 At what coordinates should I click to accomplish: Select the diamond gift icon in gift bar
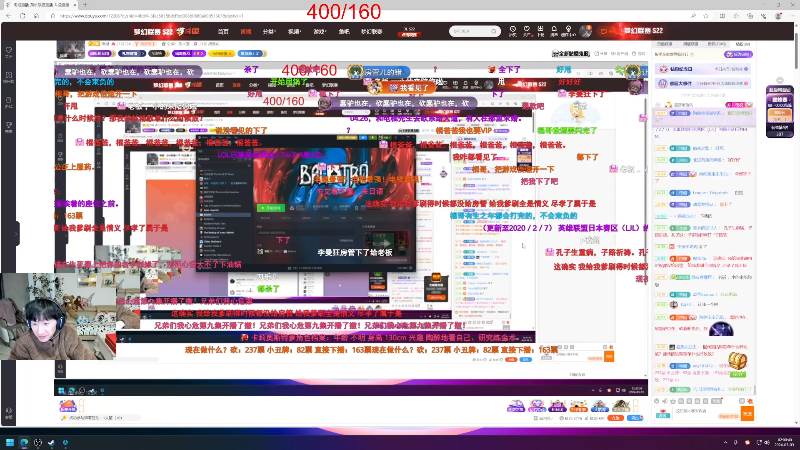[537, 406]
